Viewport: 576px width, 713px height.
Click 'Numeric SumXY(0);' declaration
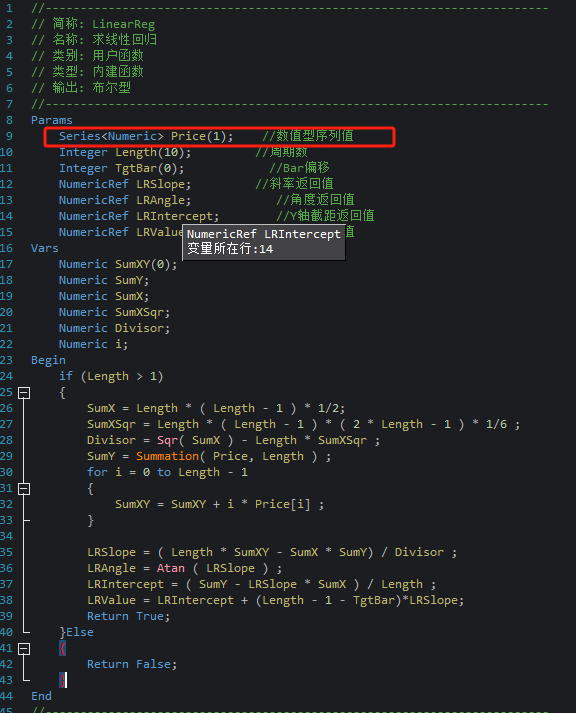[118, 264]
